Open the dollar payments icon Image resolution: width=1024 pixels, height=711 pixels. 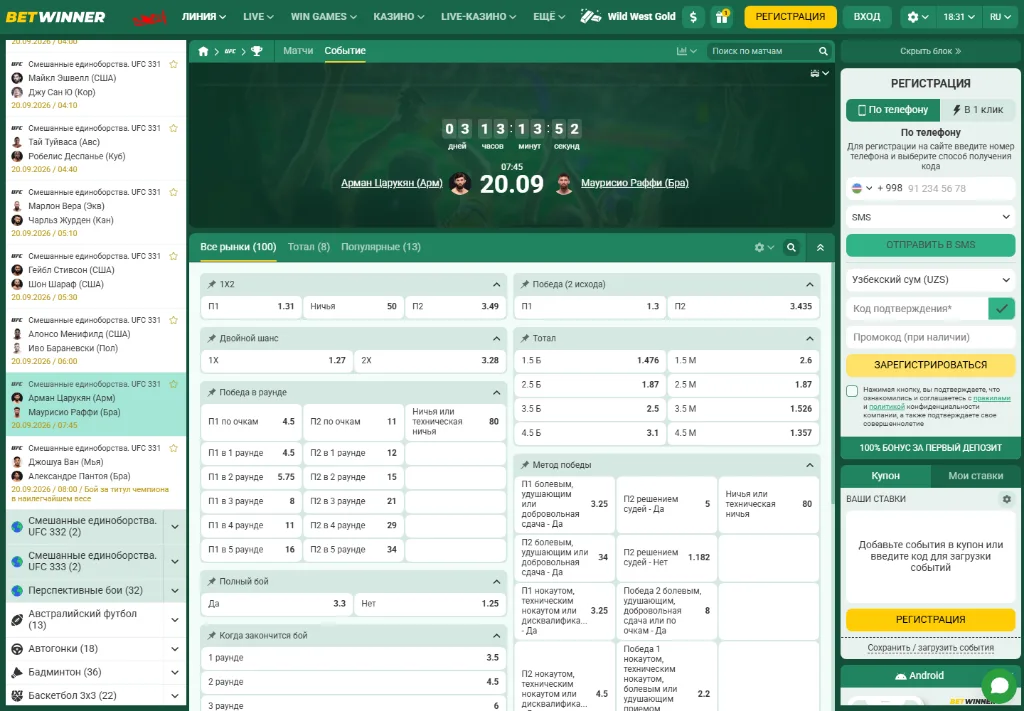point(693,17)
